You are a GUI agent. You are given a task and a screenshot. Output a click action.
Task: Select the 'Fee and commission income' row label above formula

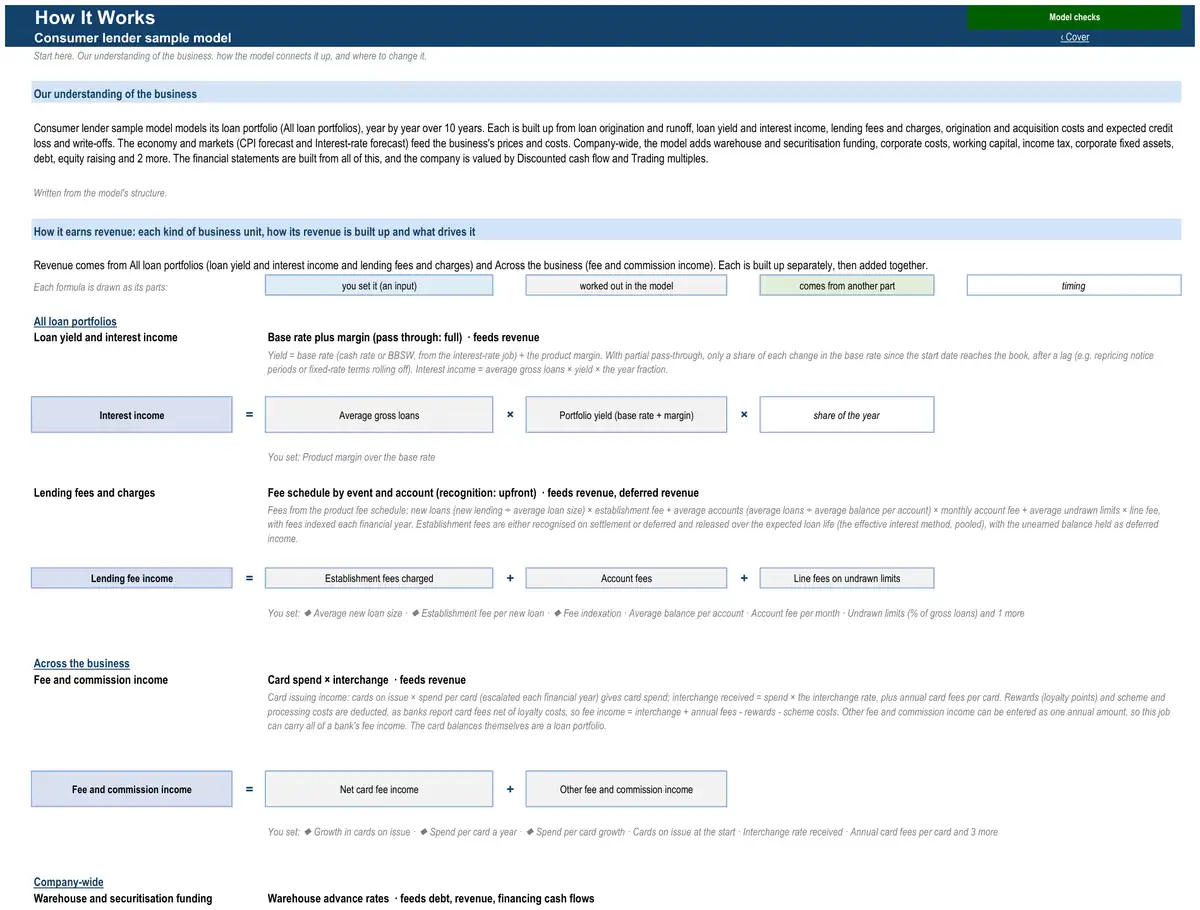point(101,680)
